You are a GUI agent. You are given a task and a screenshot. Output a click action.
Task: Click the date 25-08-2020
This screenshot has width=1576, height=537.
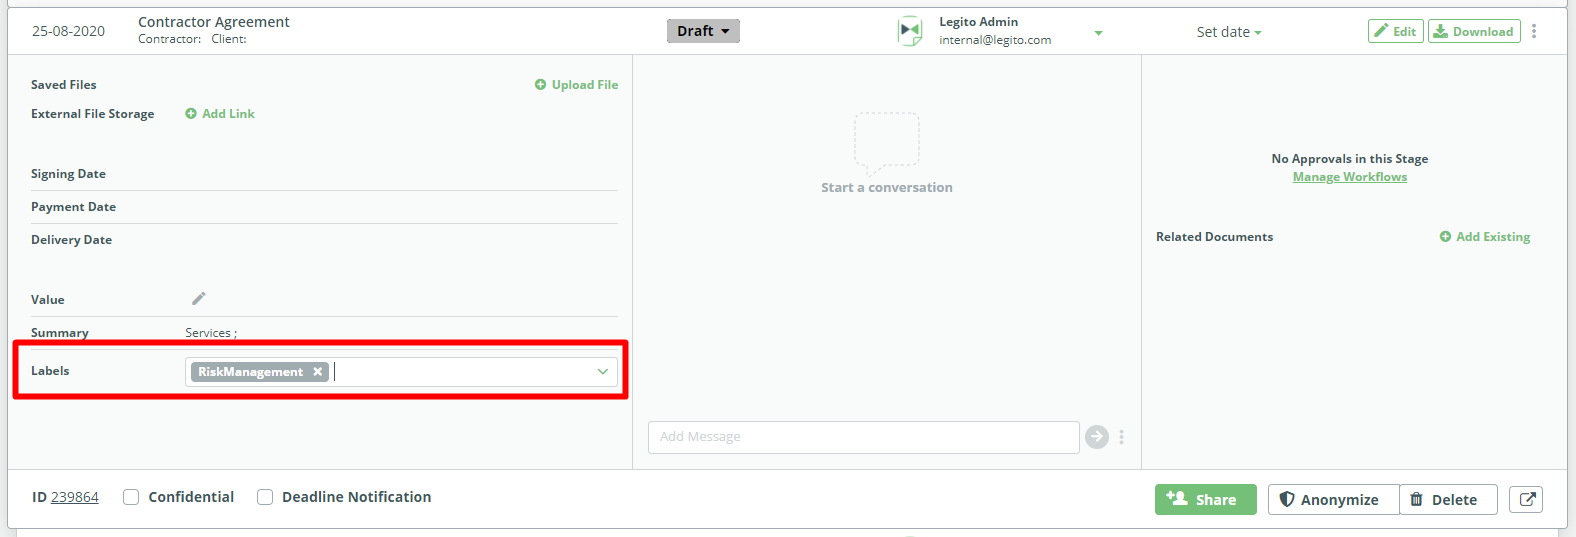point(68,31)
